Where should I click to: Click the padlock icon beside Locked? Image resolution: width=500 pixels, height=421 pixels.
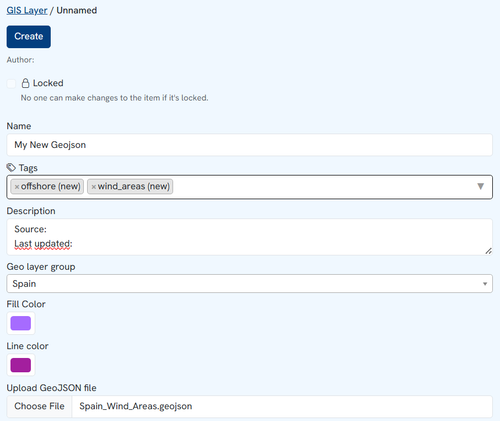[x=25, y=83]
